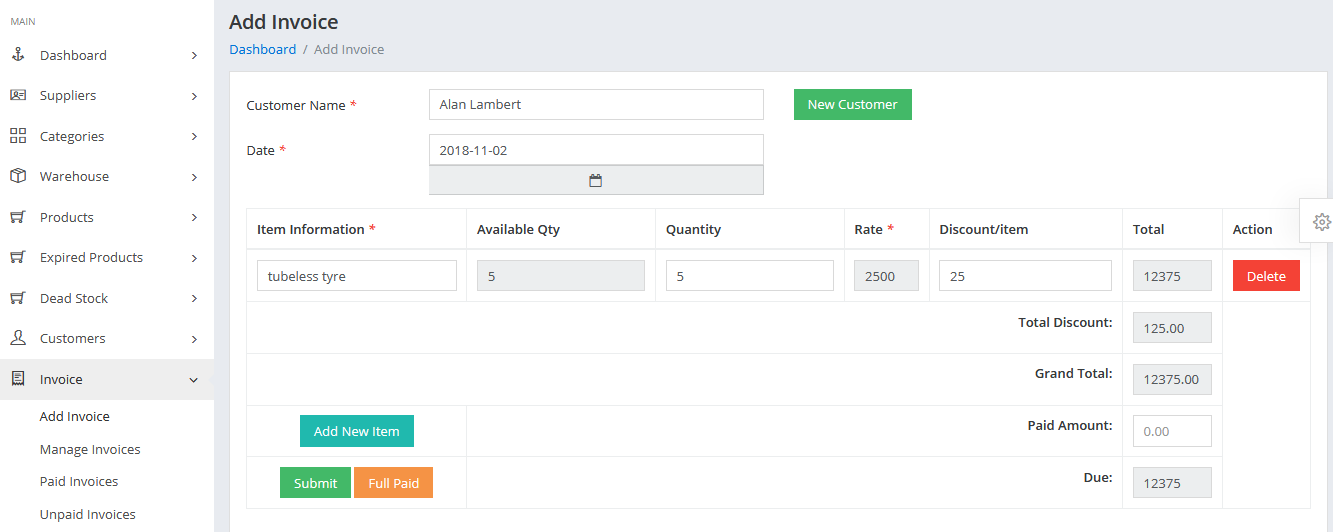Delete the tubeless tyre row
The width and height of the screenshot is (1333, 532).
1265,276
